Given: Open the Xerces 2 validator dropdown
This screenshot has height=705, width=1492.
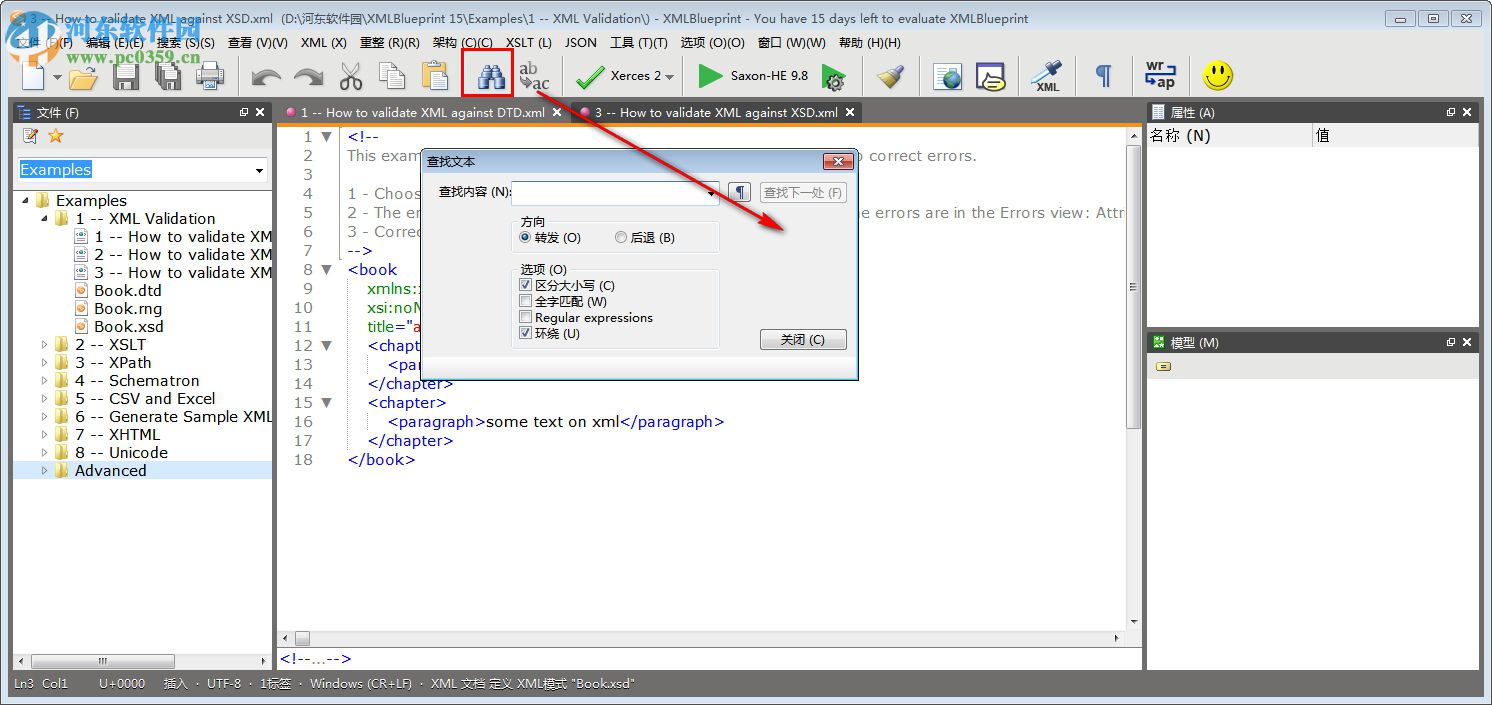Looking at the screenshot, I should coord(669,76).
